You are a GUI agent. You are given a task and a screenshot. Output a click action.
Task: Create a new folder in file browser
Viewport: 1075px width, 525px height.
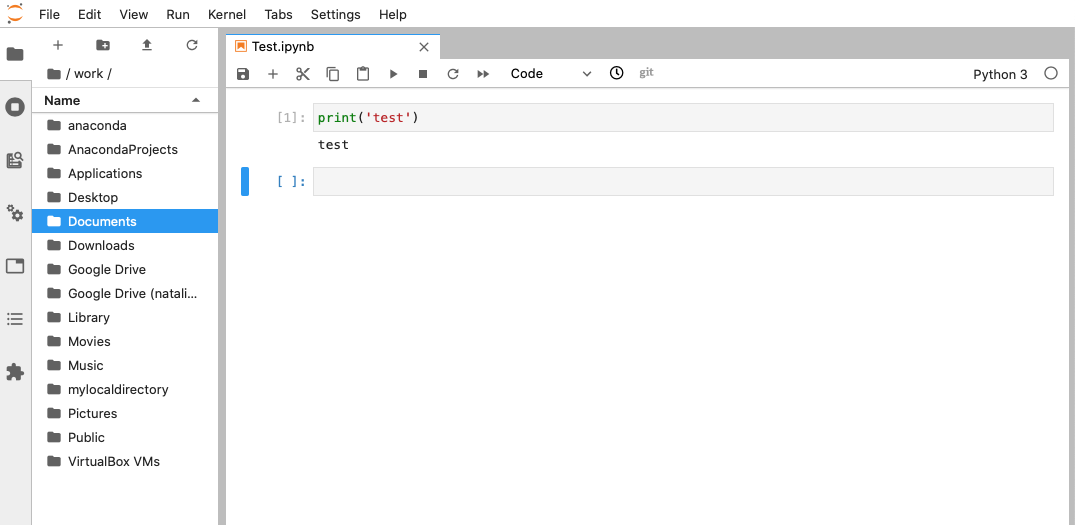click(x=103, y=45)
